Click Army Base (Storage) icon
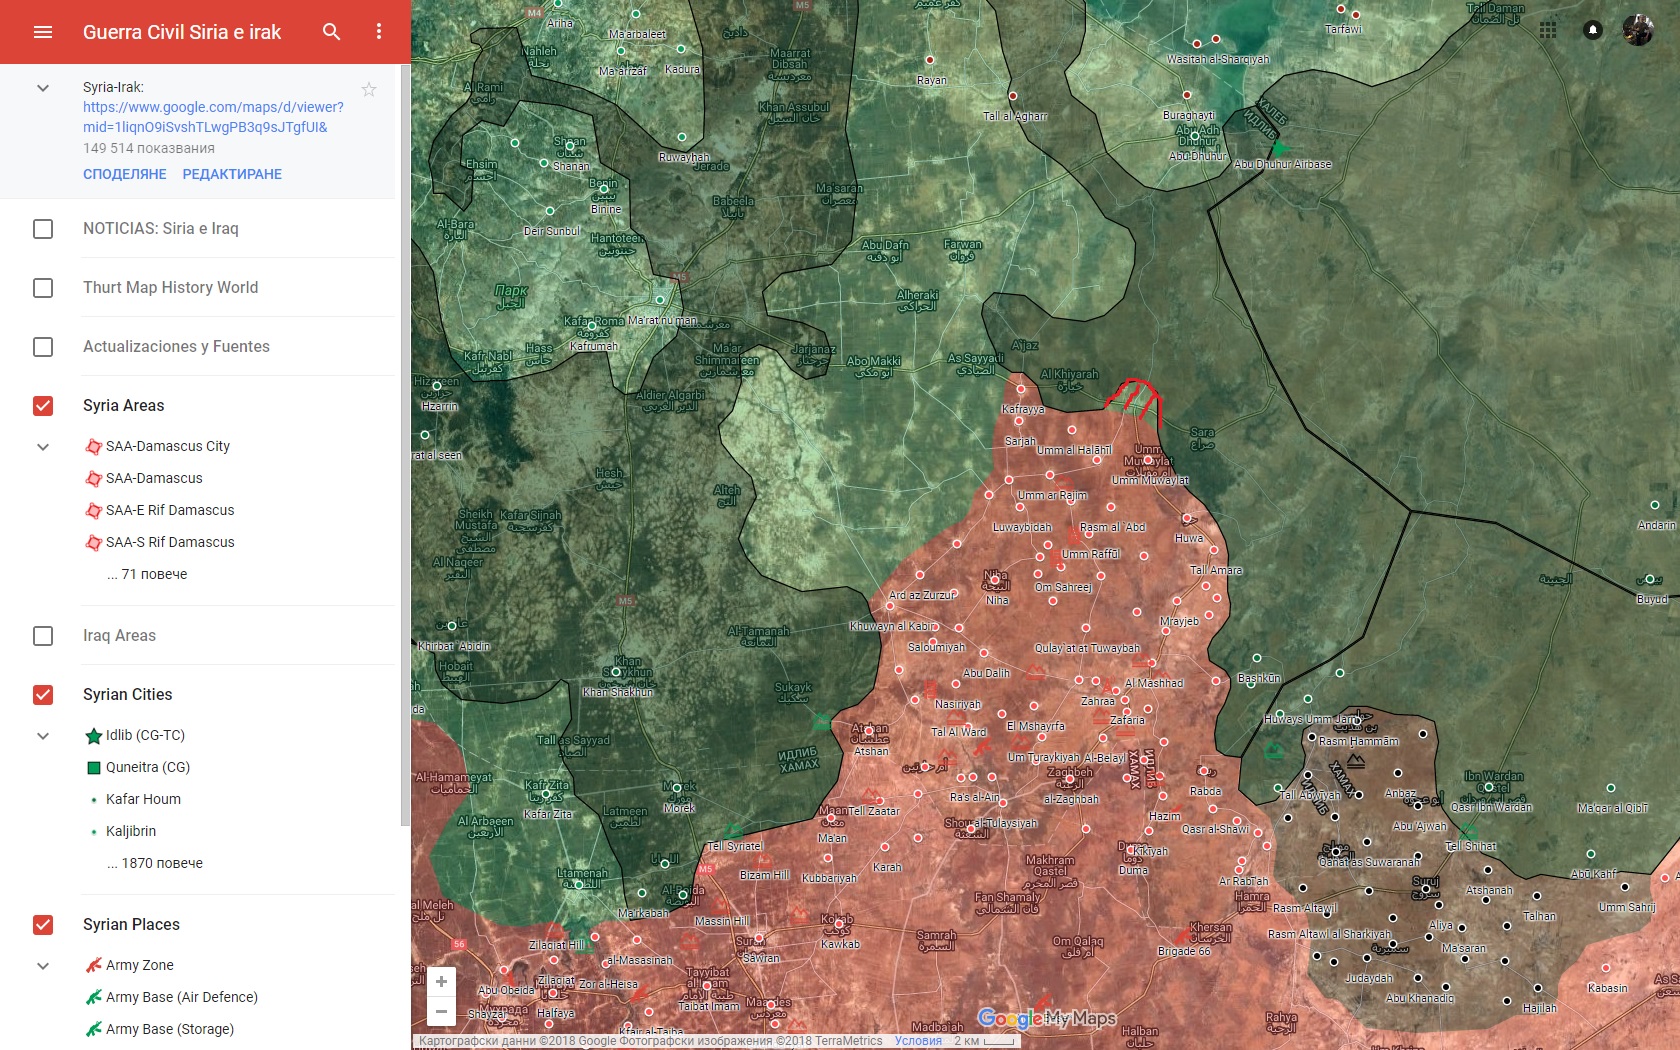The width and height of the screenshot is (1680, 1050). (94, 1029)
